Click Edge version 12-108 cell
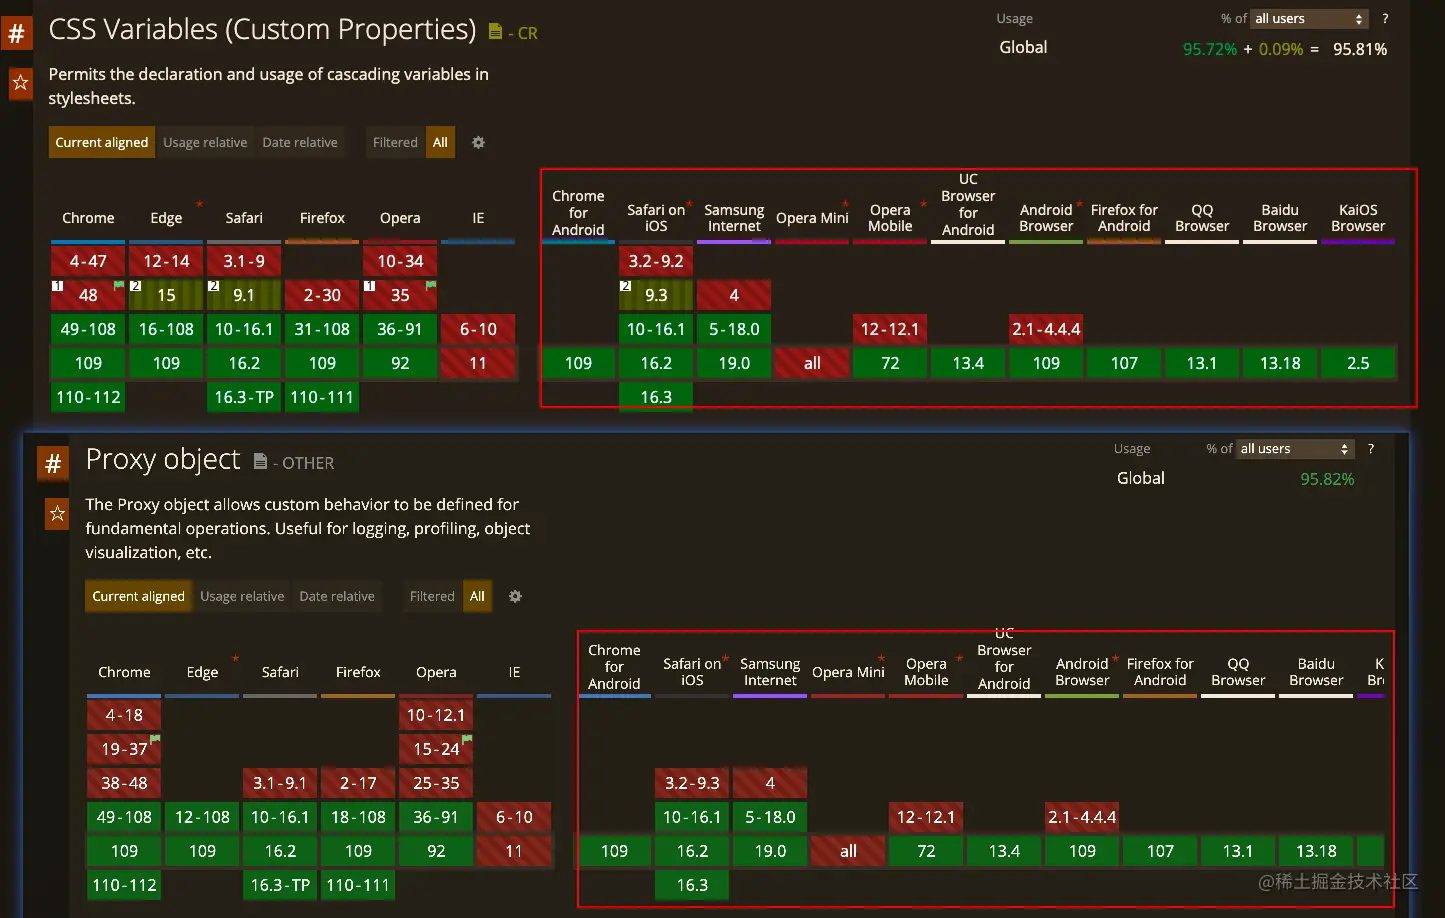The width and height of the screenshot is (1445, 918). [202, 817]
